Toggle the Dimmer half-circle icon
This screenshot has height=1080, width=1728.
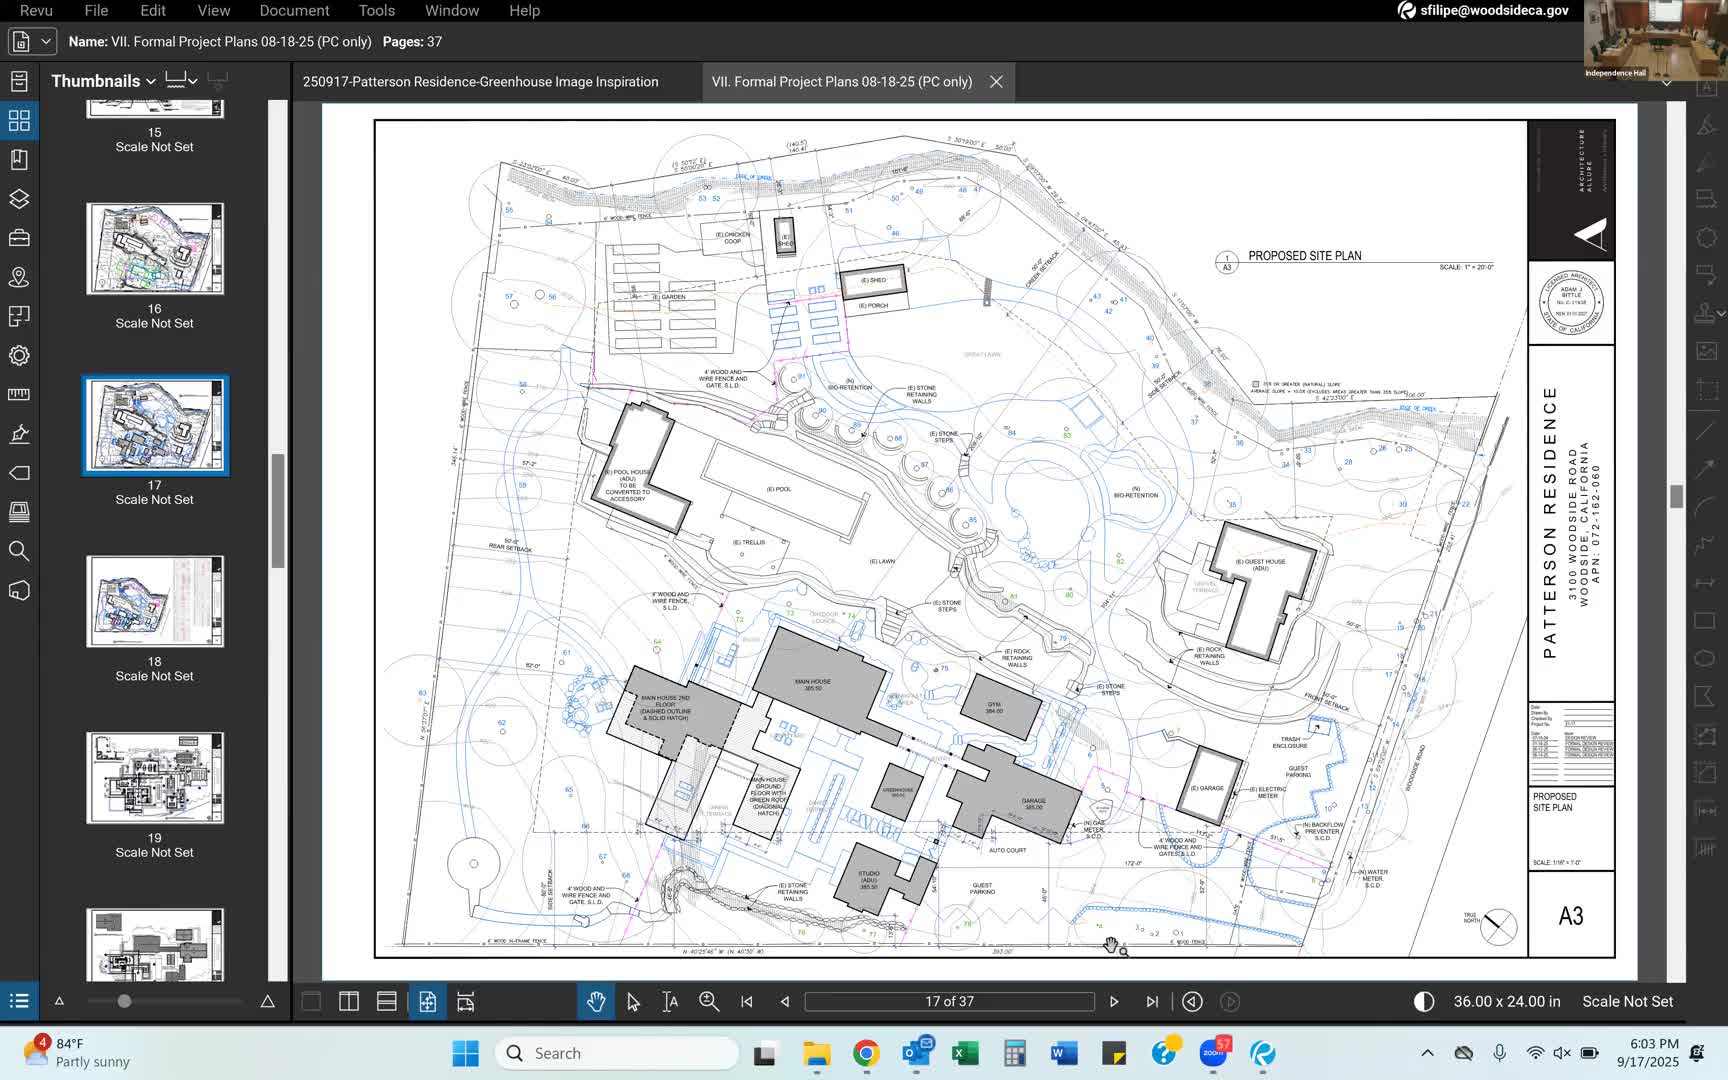click(1424, 1001)
